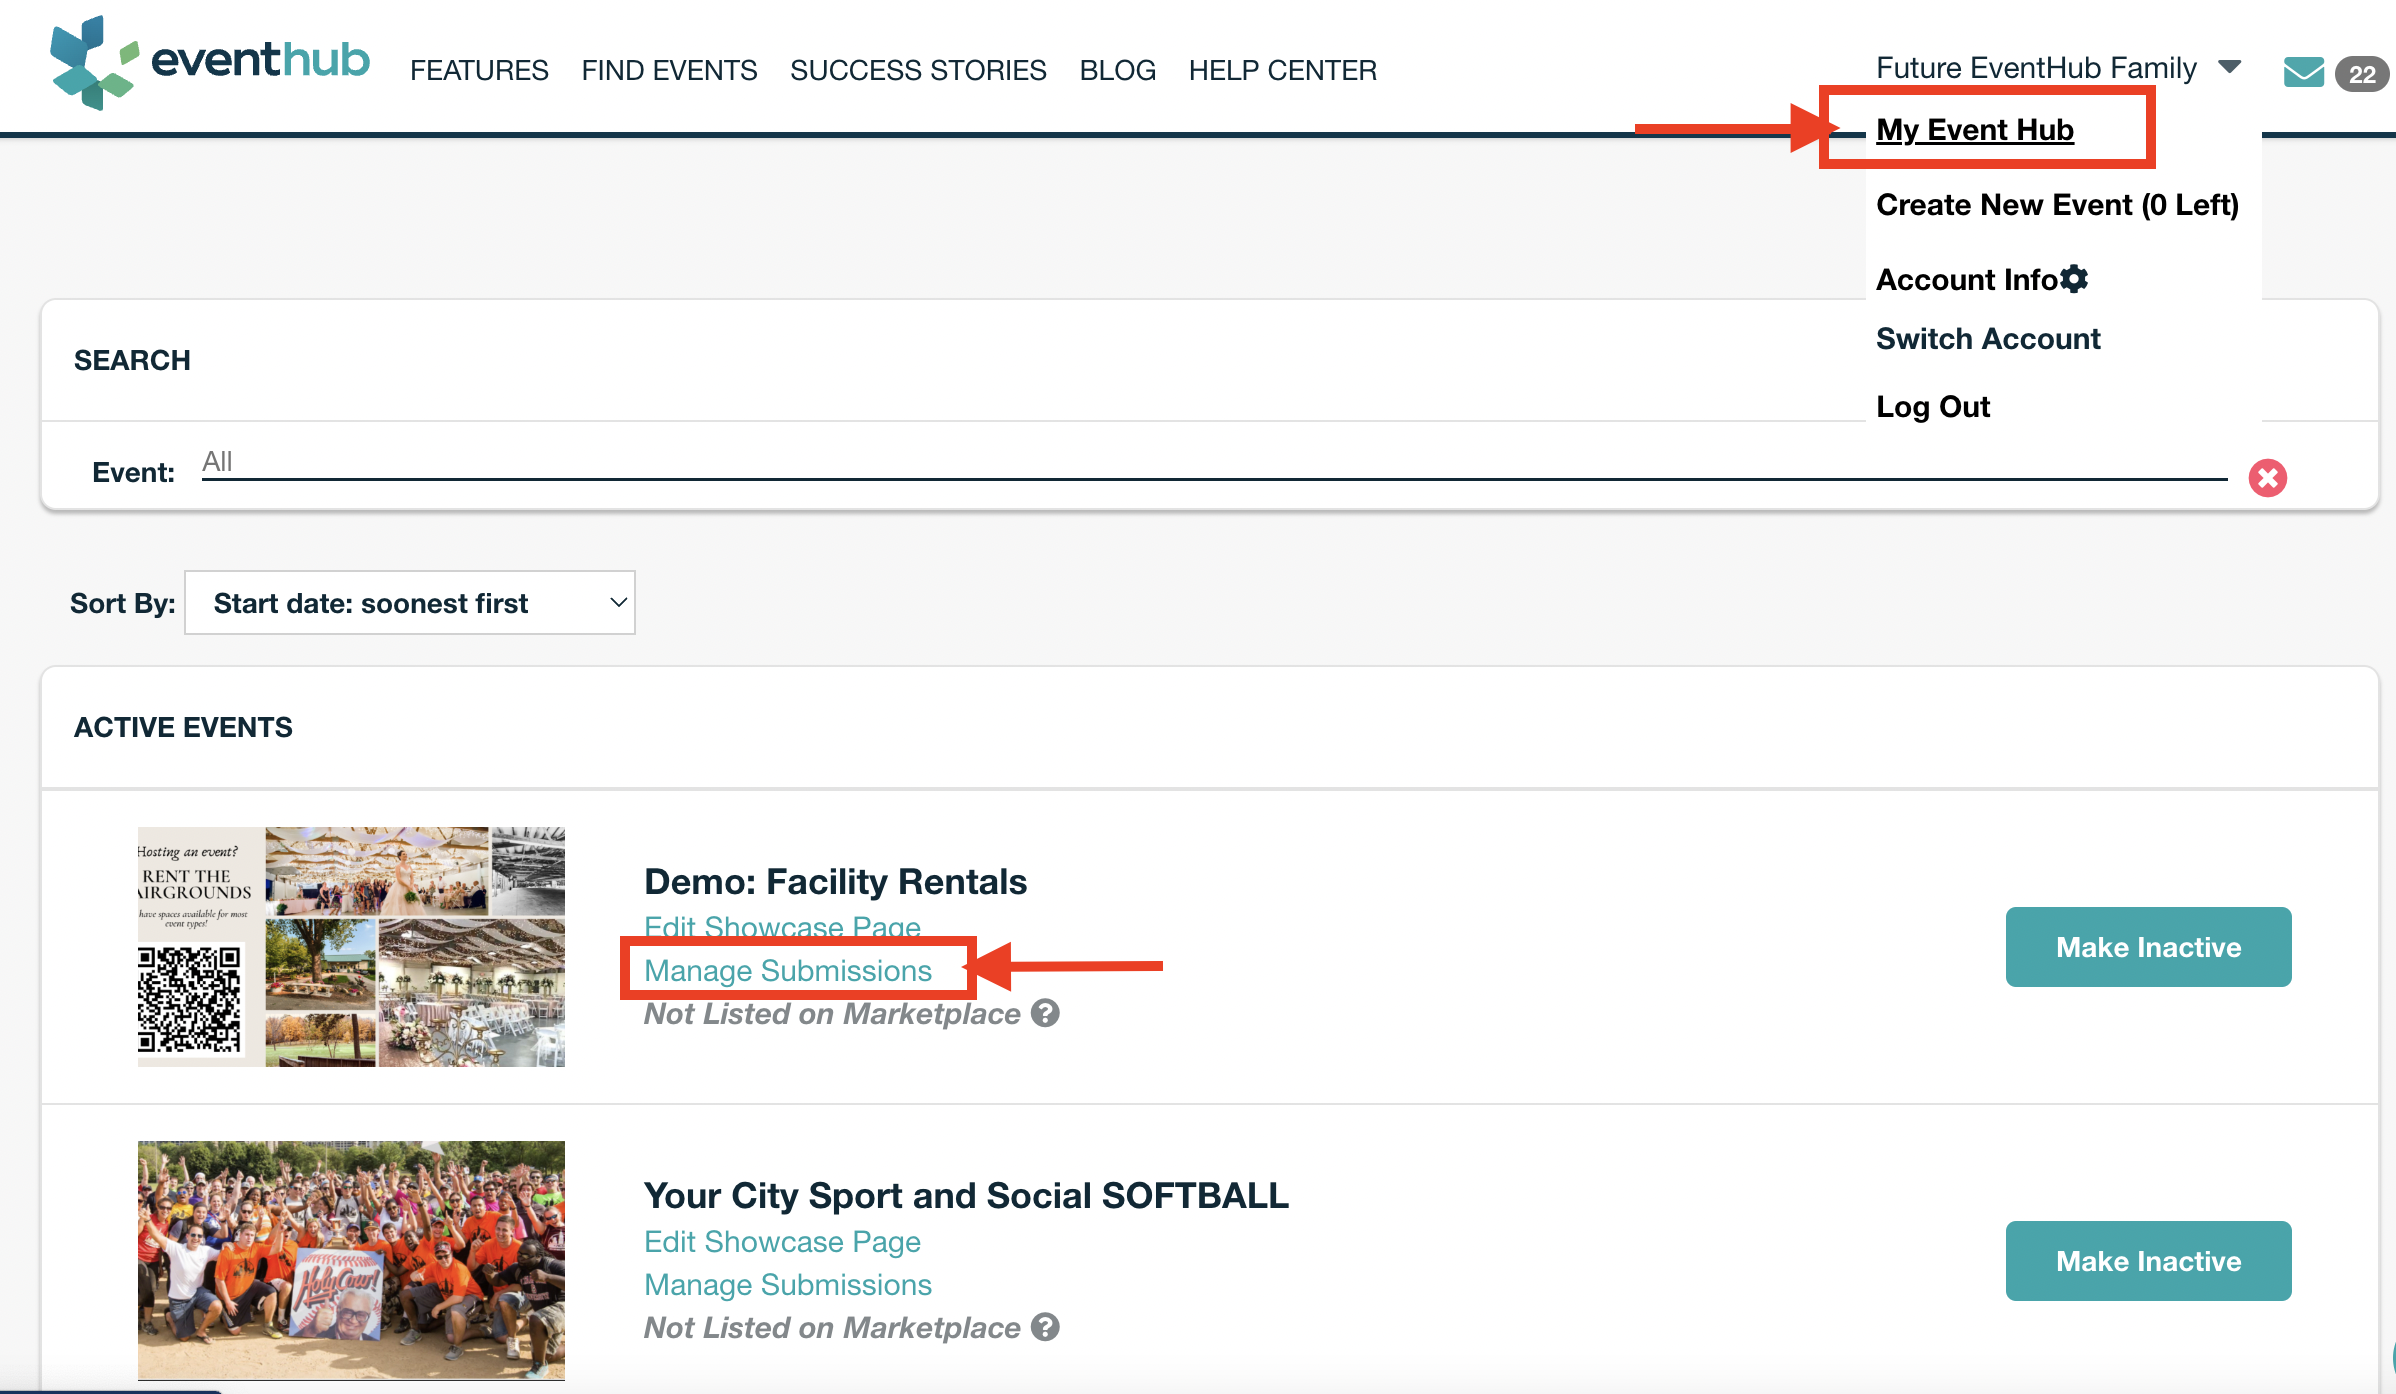Viewport: 2396px width, 1394px height.
Task: Visit the BLOG page
Action: click(1117, 70)
